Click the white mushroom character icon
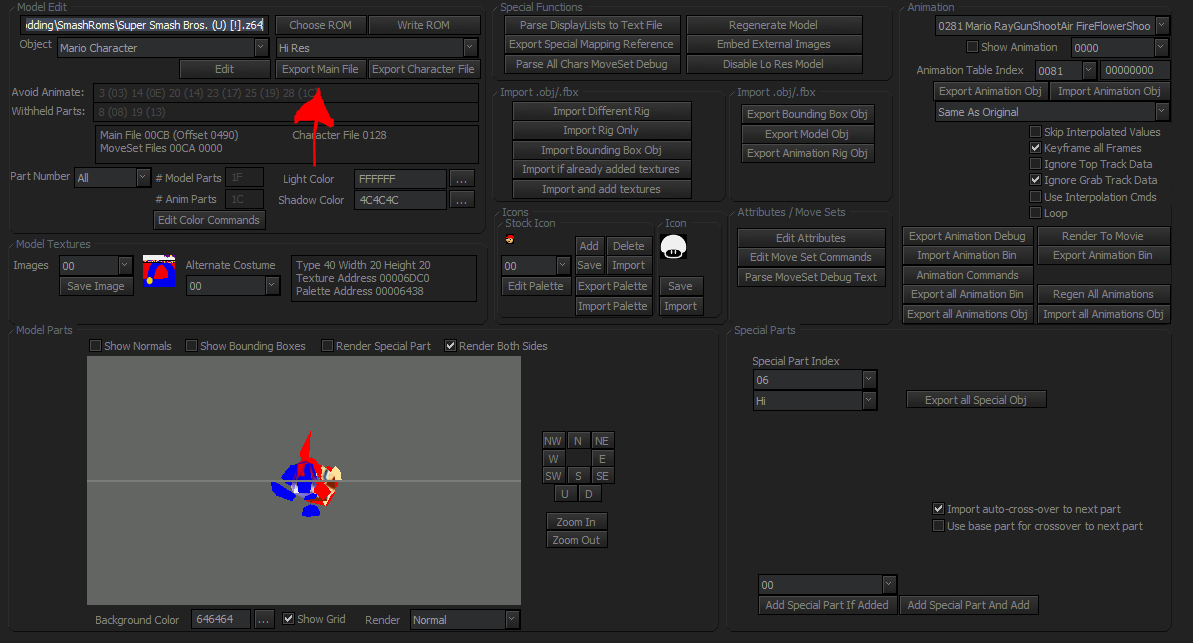The height and width of the screenshot is (643, 1193). pyautogui.click(x=673, y=247)
